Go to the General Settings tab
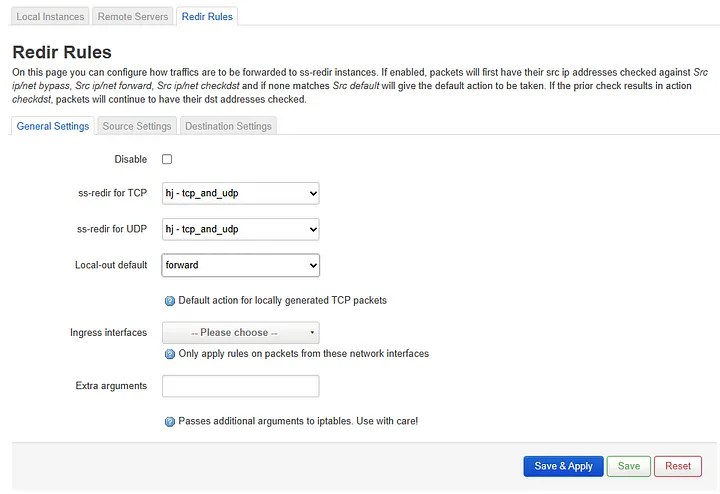Screen dimensions: 720x494 (52, 126)
